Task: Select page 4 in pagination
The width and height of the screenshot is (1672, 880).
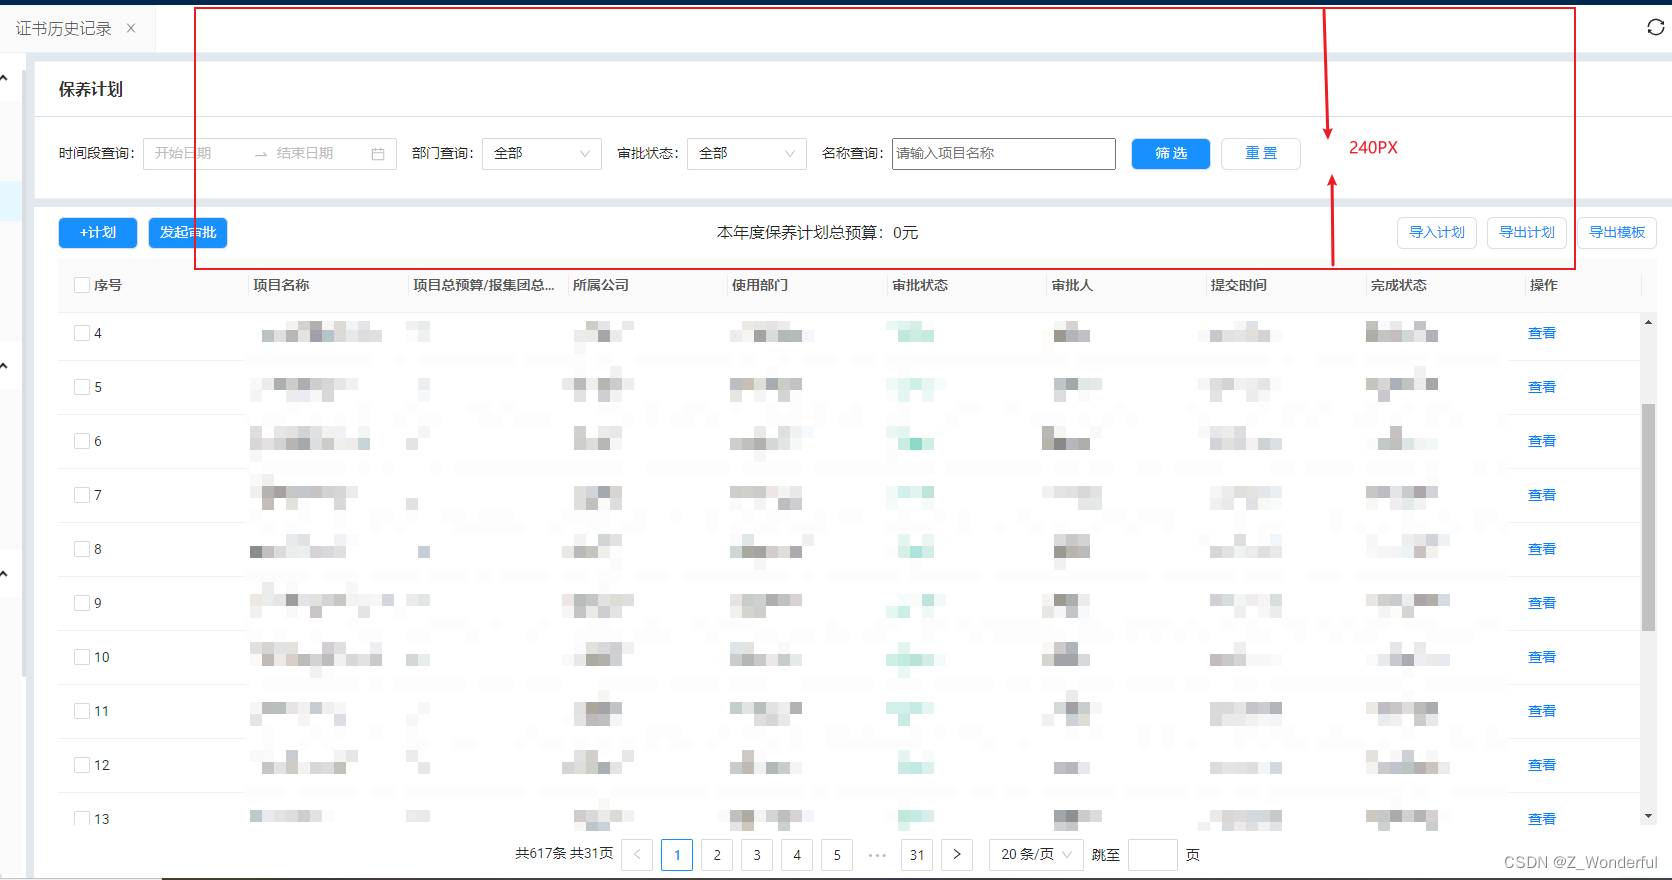Action: point(797,855)
